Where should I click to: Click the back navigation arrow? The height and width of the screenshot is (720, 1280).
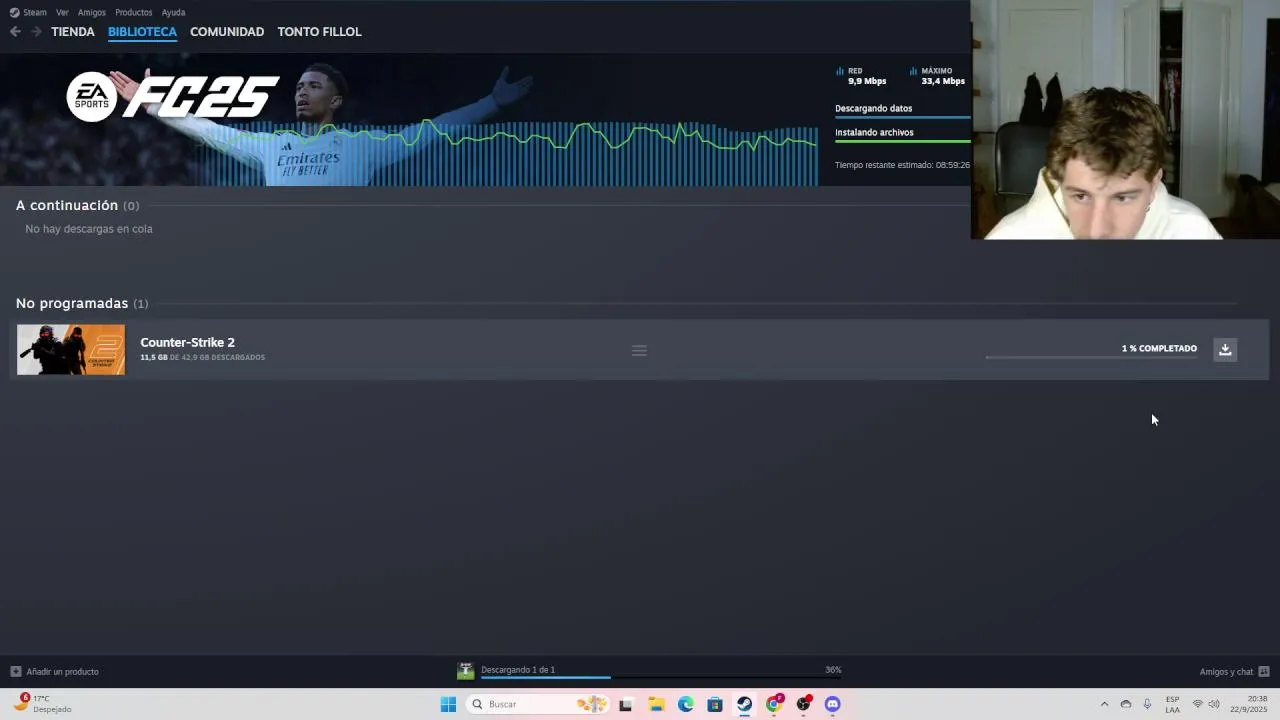click(x=15, y=32)
